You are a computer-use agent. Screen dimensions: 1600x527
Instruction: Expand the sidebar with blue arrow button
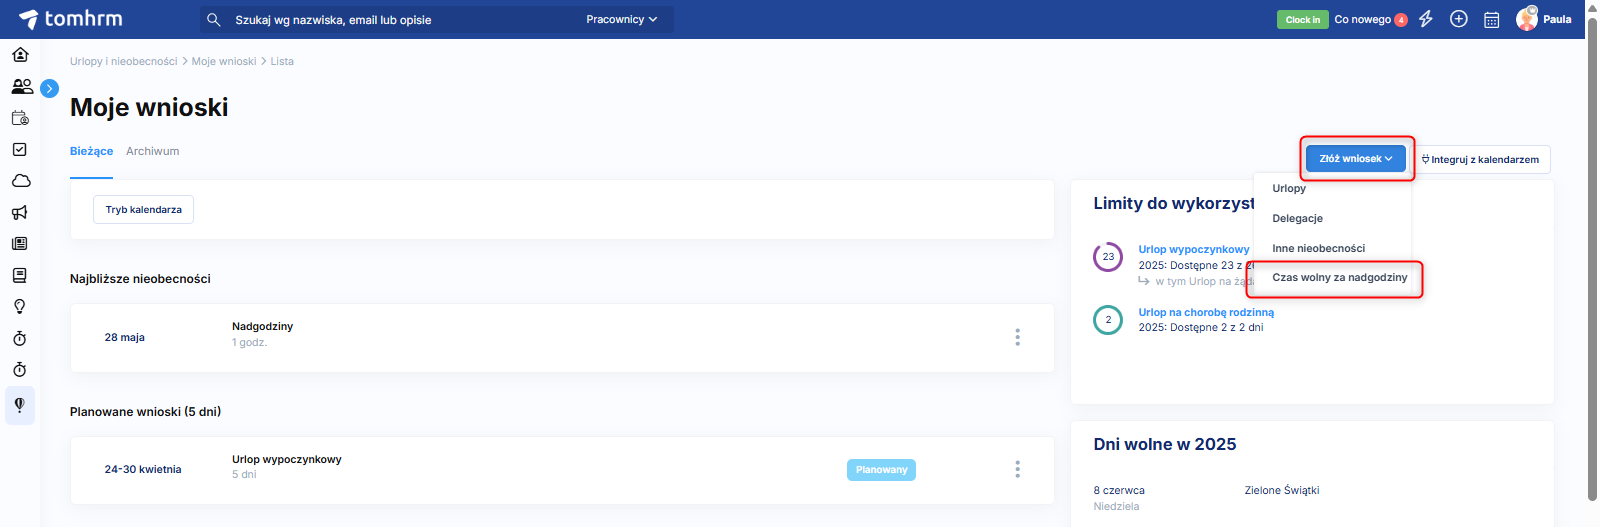click(49, 88)
